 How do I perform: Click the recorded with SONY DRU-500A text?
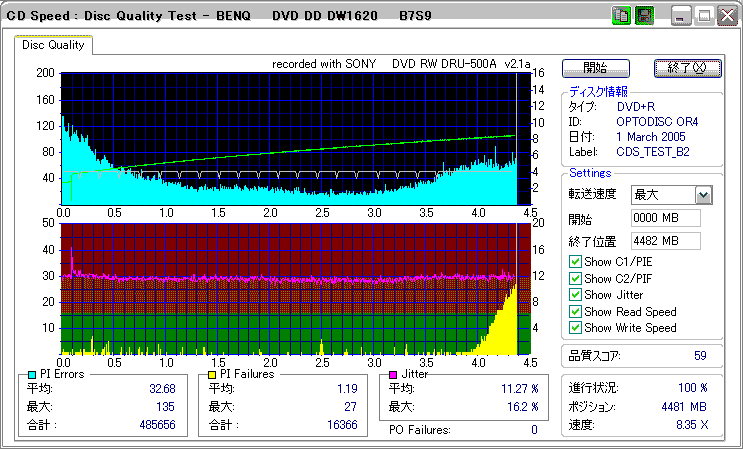point(401,64)
